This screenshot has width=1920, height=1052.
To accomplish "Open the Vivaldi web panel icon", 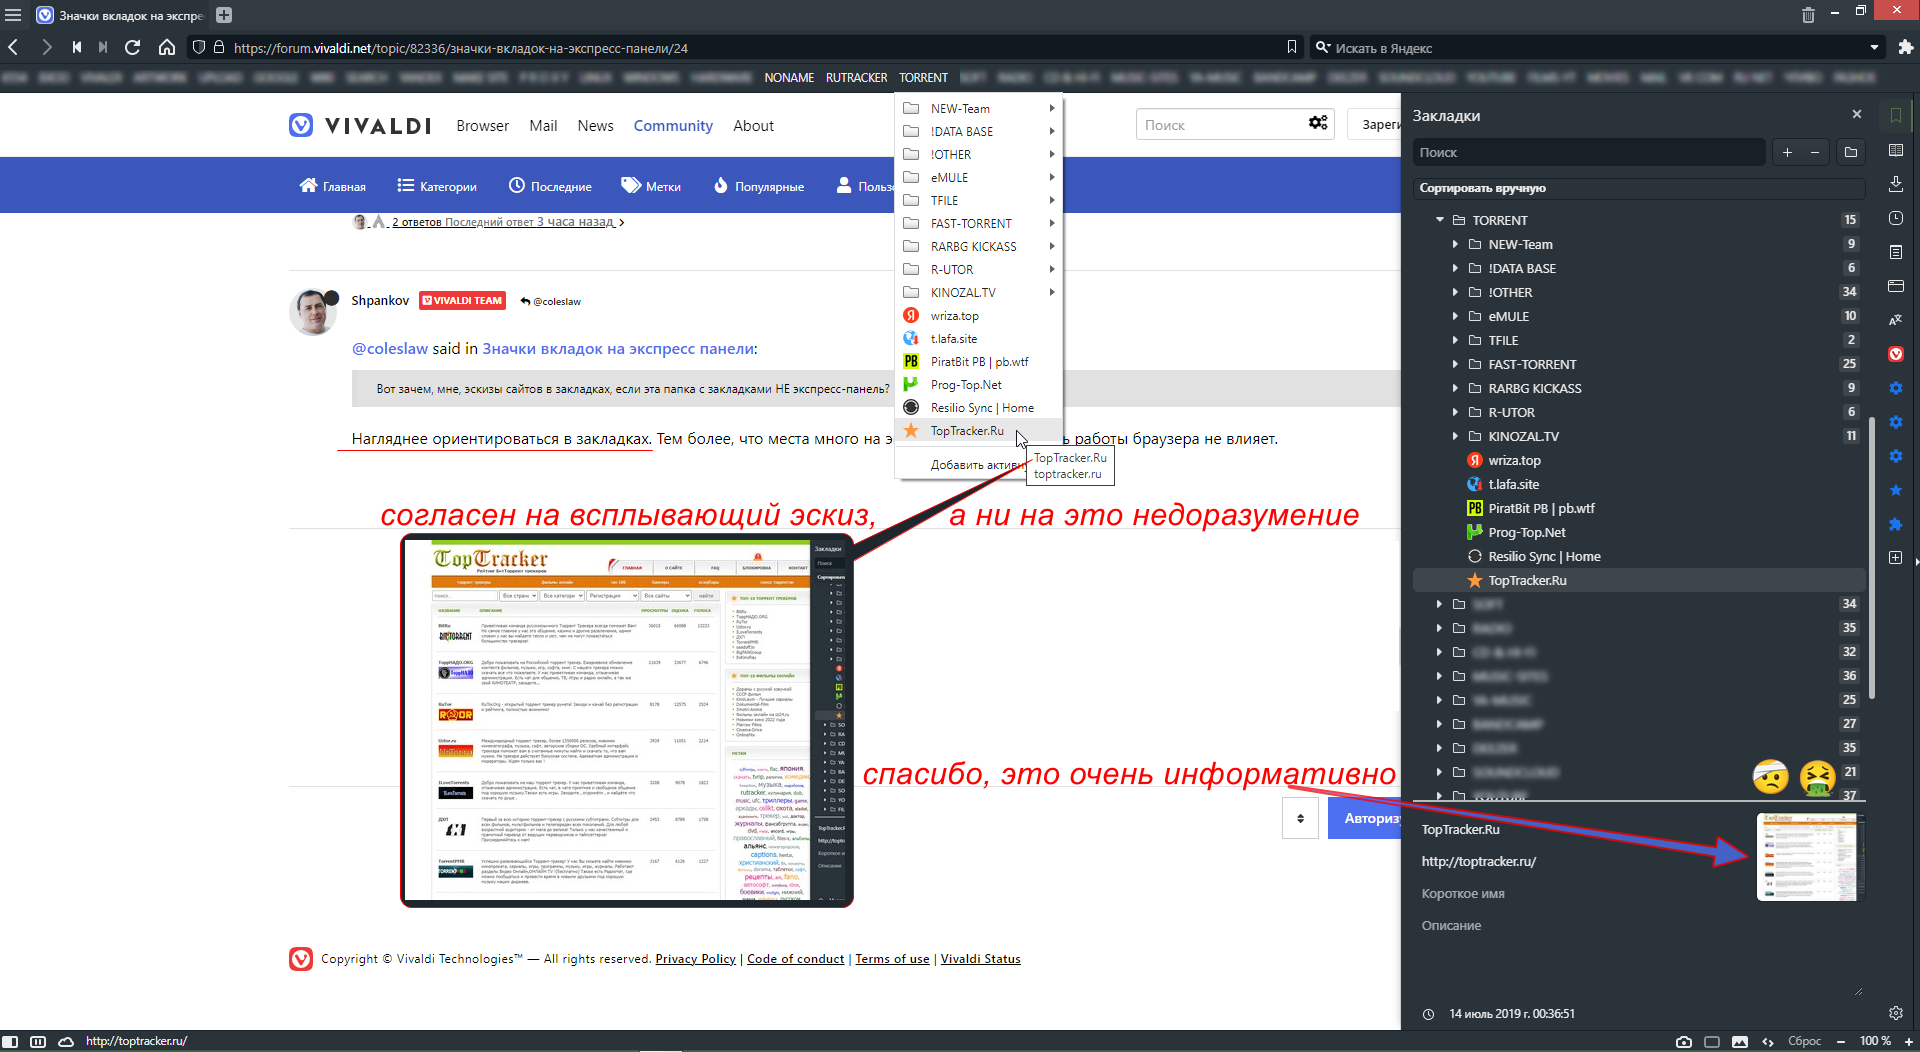I will click(x=1895, y=354).
